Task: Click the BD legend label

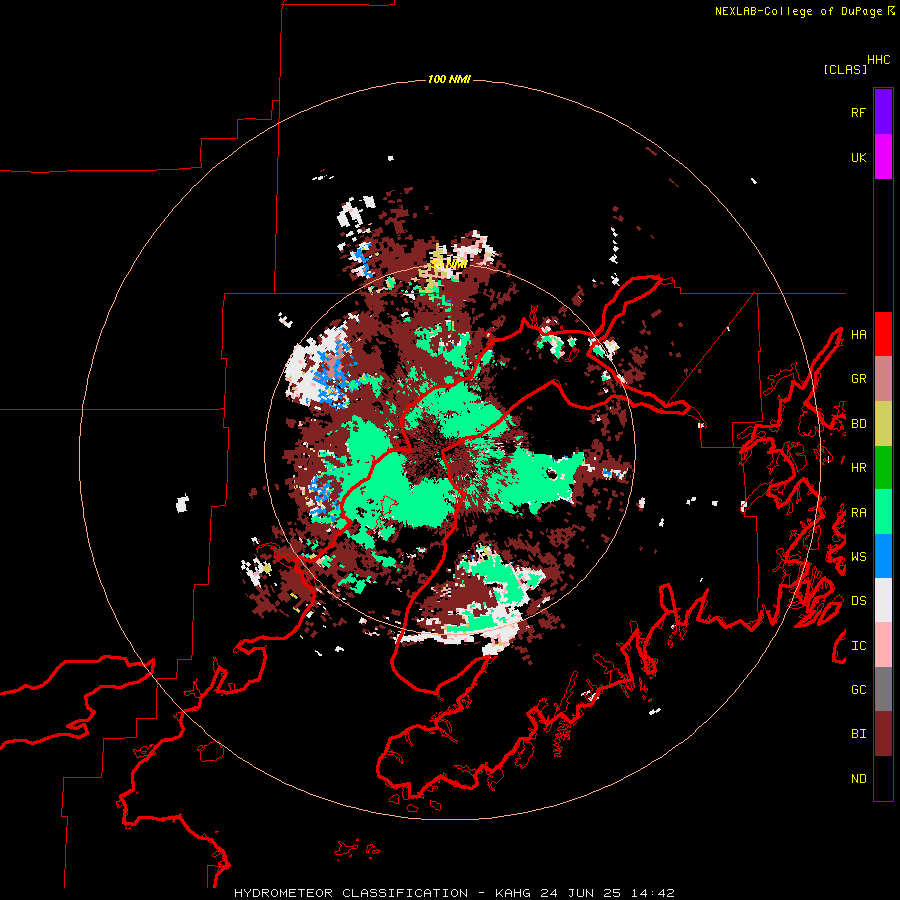Action: pos(858,424)
